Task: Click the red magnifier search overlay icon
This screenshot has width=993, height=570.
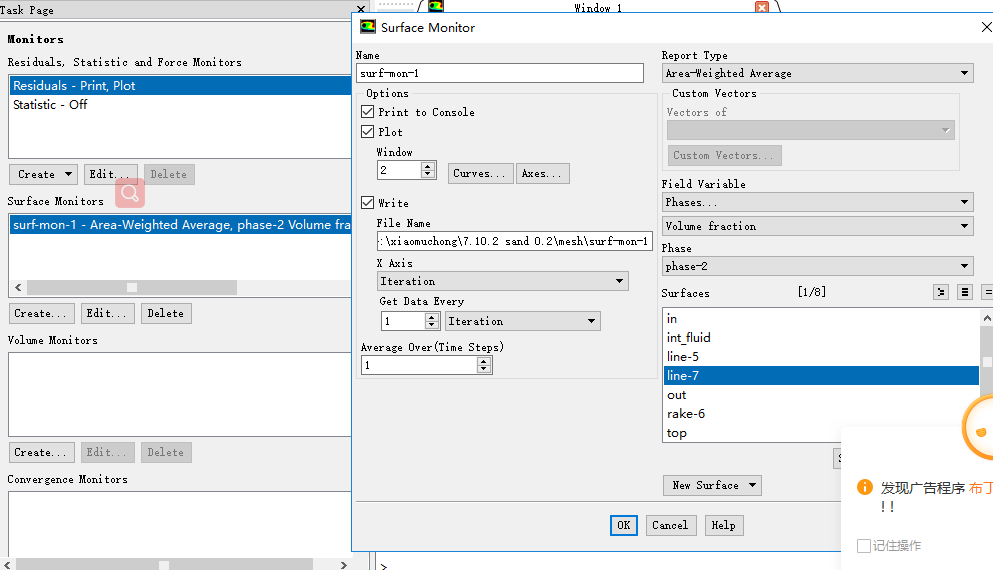Action: tap(130, 193)
